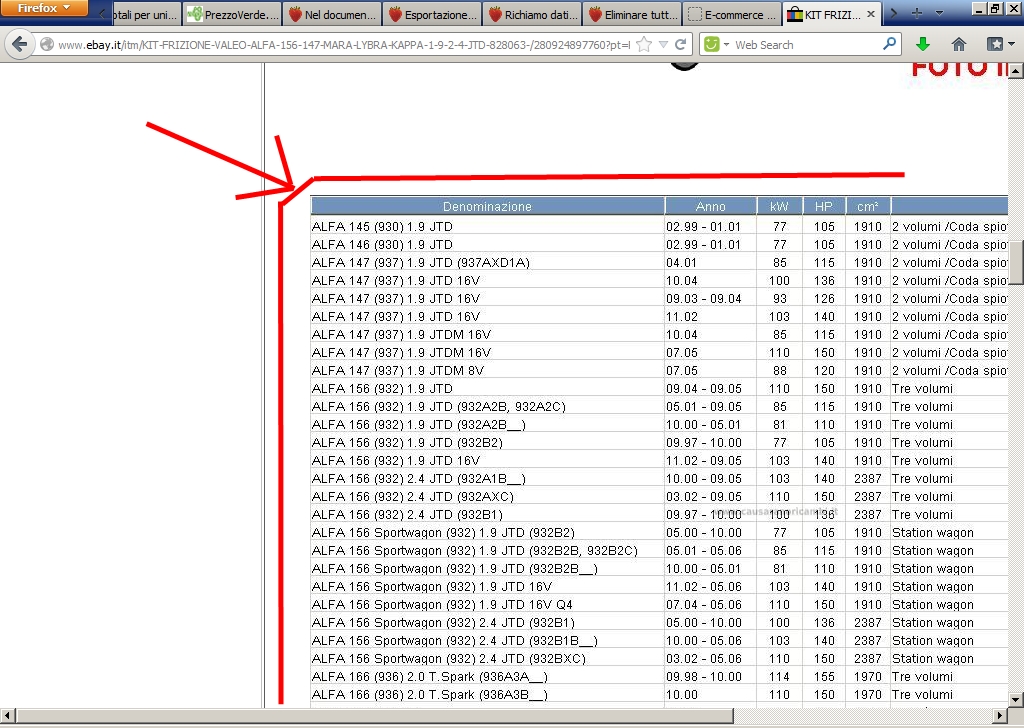The height and width of the screenshot is (728, 1024).
Task: Switch to PrezzoVerde tab
Action: click(233, 14)
